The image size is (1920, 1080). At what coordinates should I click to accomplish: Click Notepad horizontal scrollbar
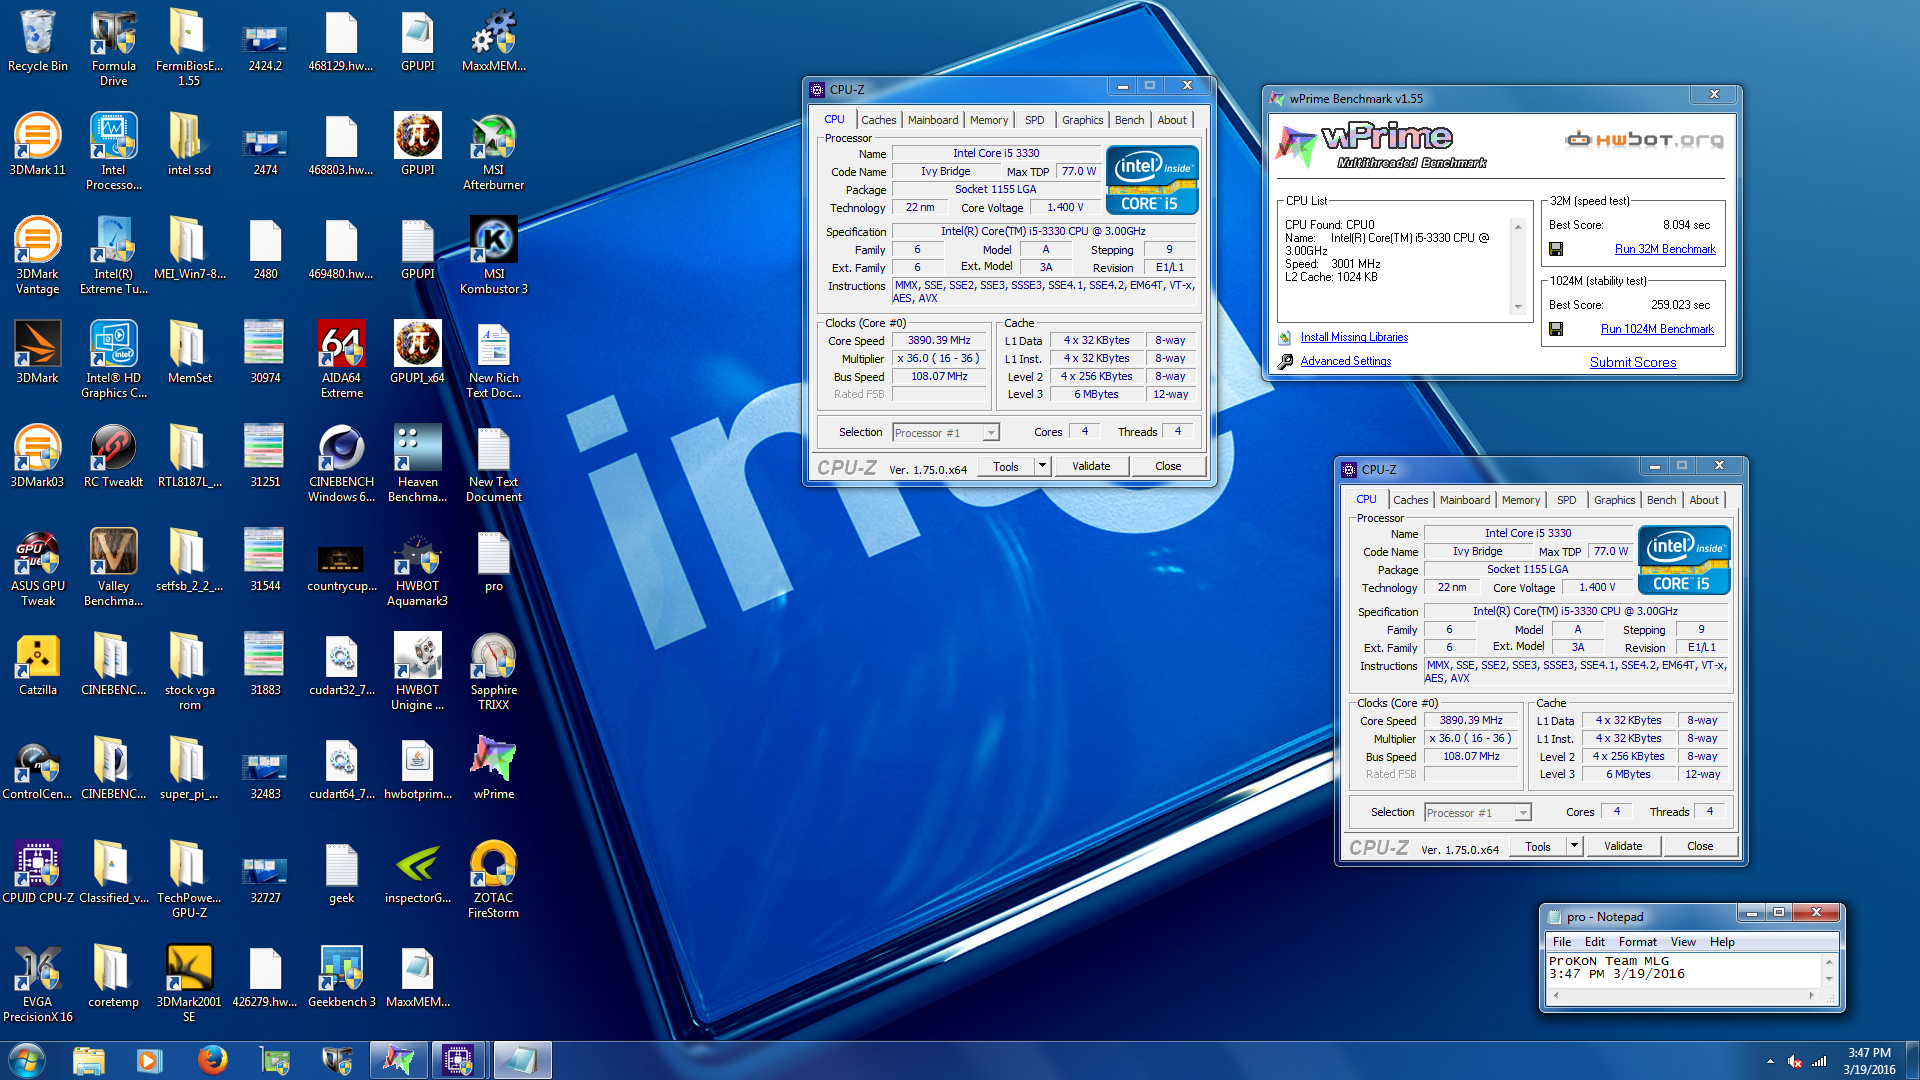click(1683, 996)
